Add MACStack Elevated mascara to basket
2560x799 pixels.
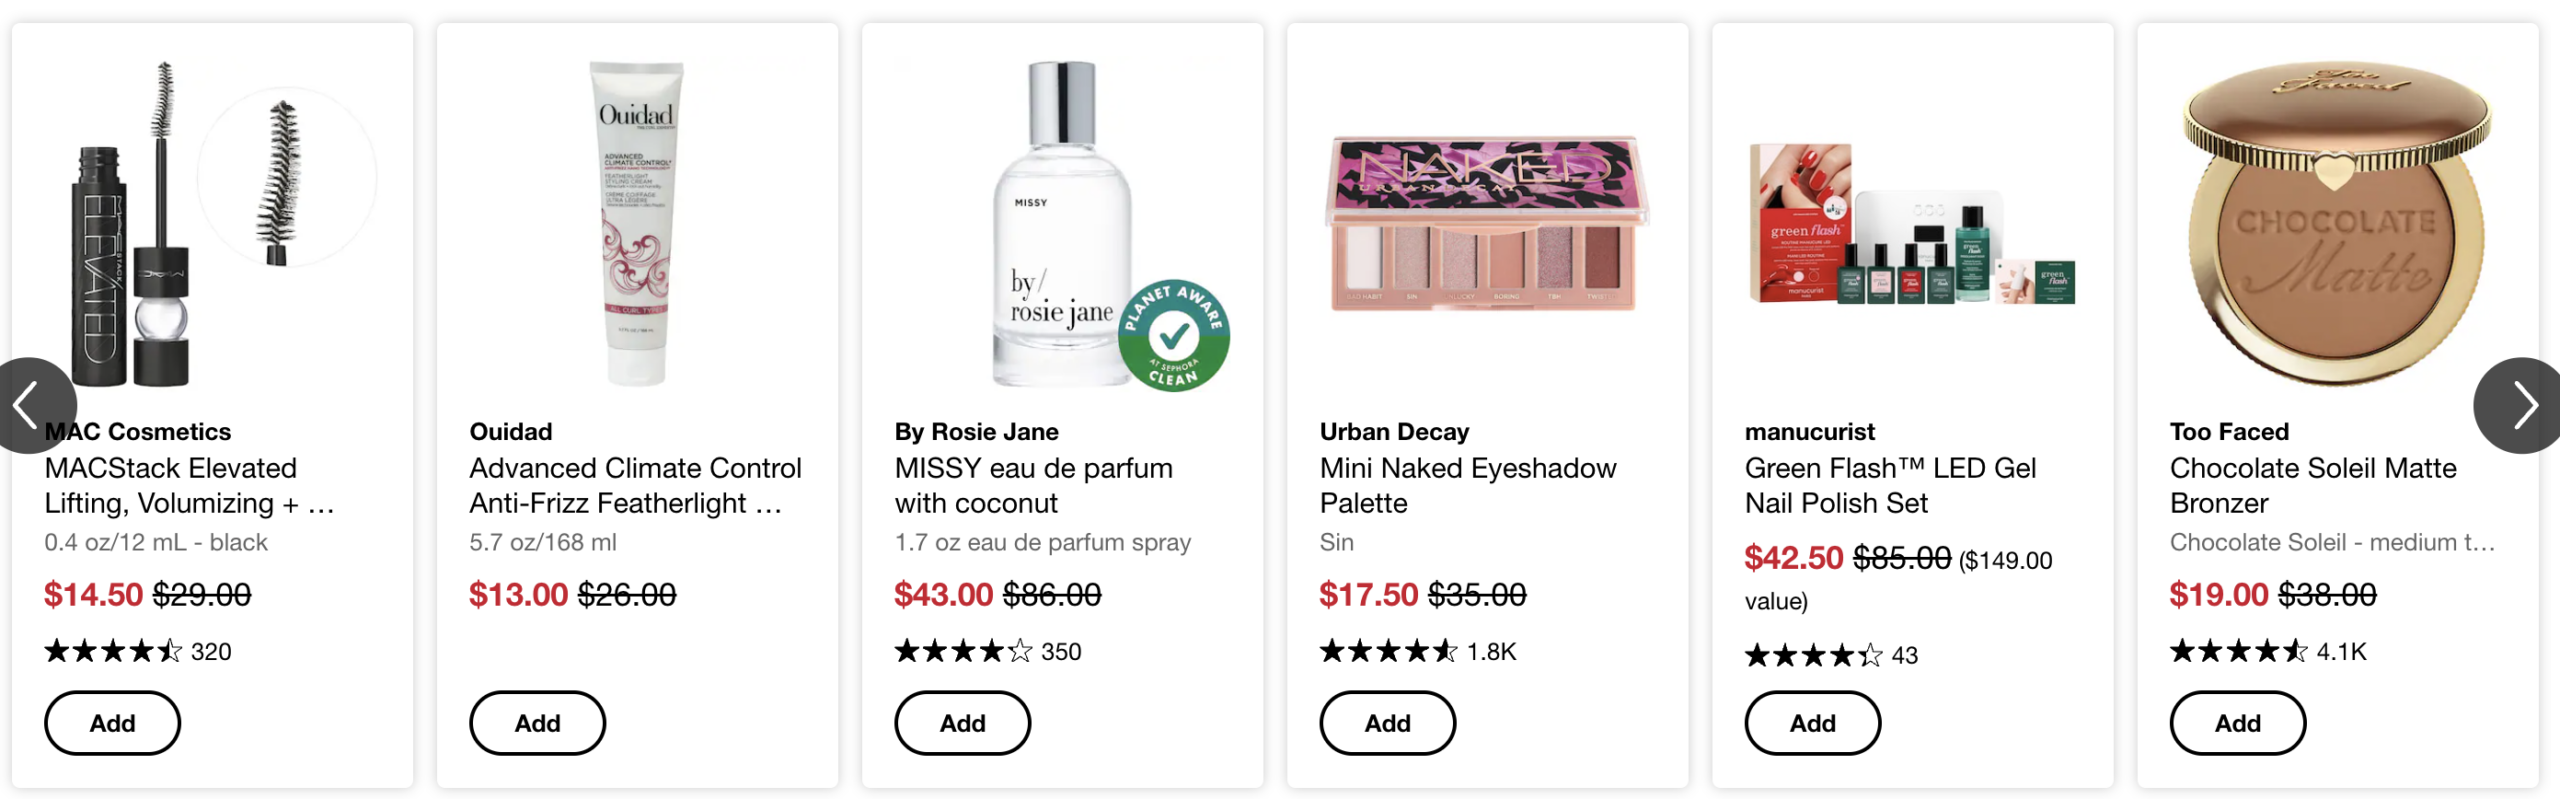(112, 722)
